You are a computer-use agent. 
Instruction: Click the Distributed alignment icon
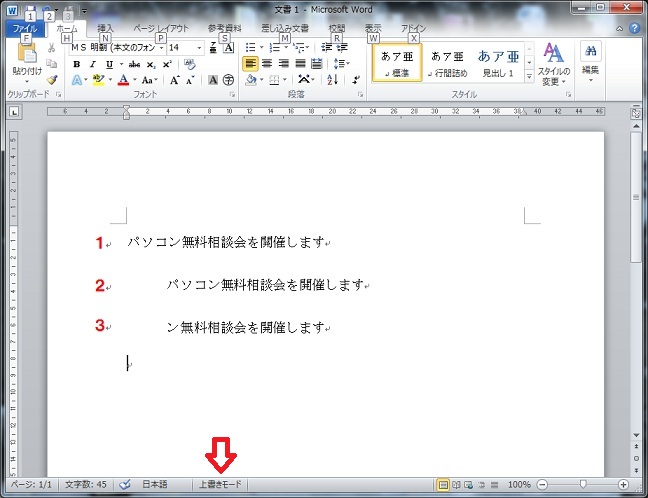(x=316, y=64)
